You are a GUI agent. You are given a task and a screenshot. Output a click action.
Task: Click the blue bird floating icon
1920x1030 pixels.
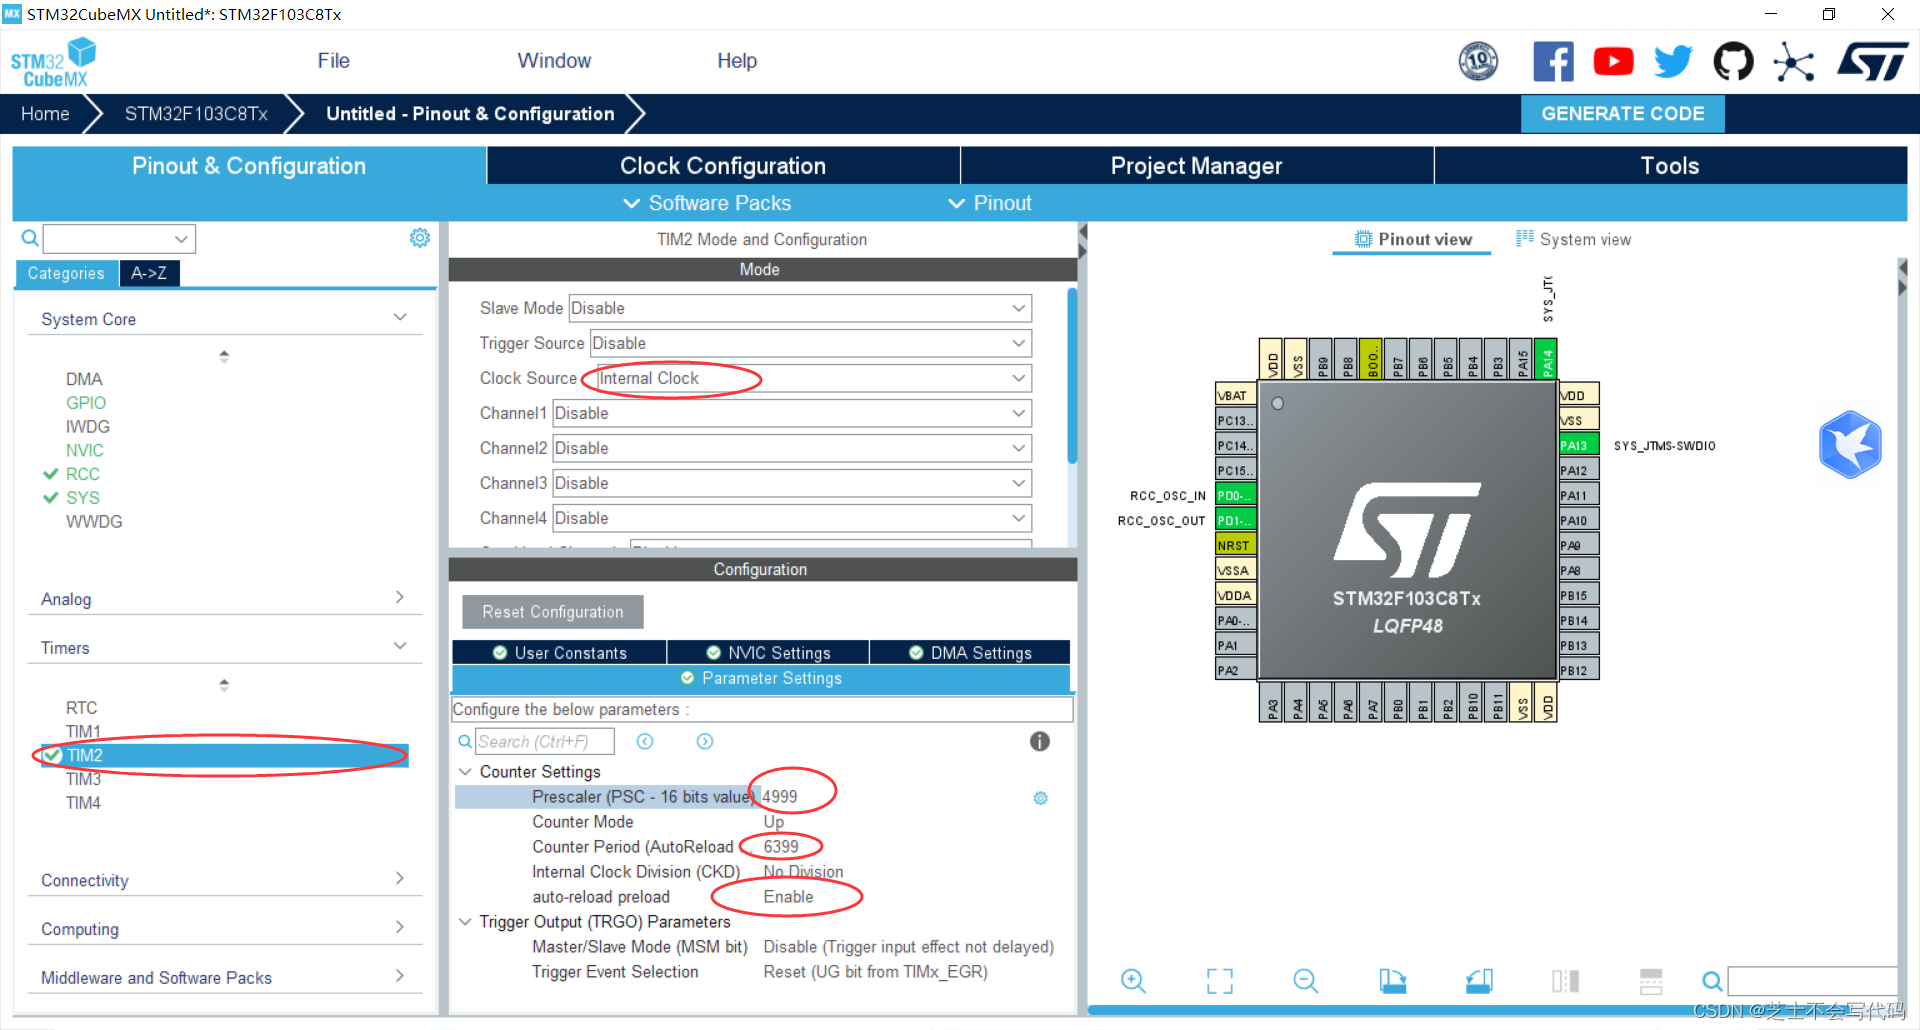click(x=1850, y=444)
